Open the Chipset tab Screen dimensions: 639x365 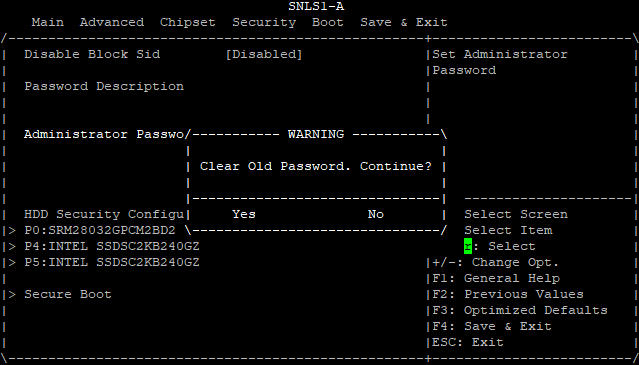(x=187, y=22)
